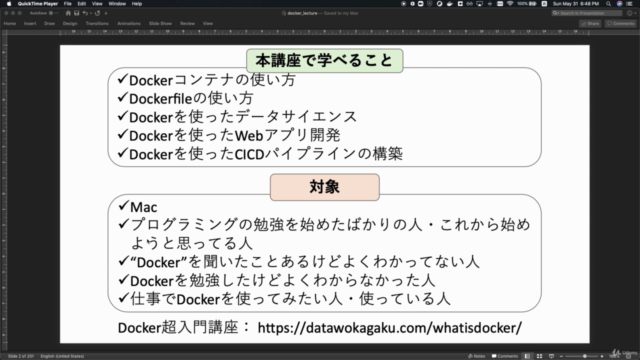640x360 pixels.
Task: Toggle the AutoSave switch
Action: pyautogui.click(x=53, y=13)
